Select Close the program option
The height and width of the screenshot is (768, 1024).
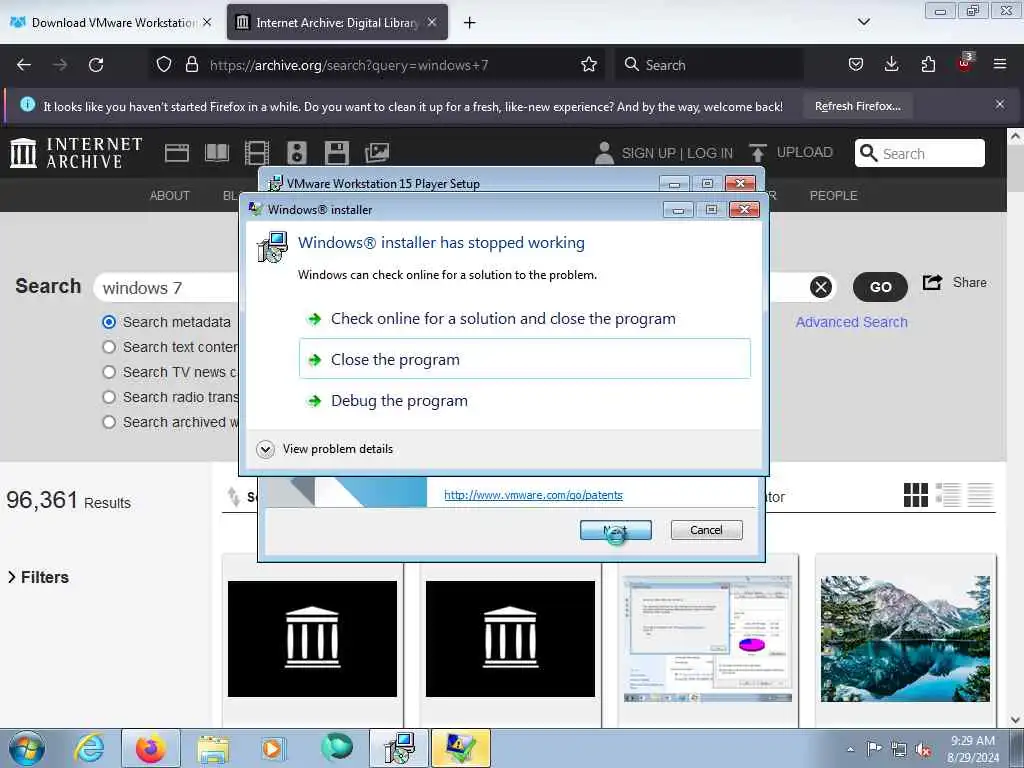[524, 359]
